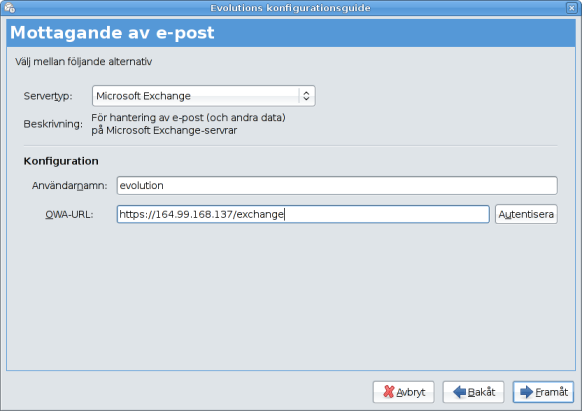
Task: Click the right blue arrow icon on Framåt
Action: [526, 392]
